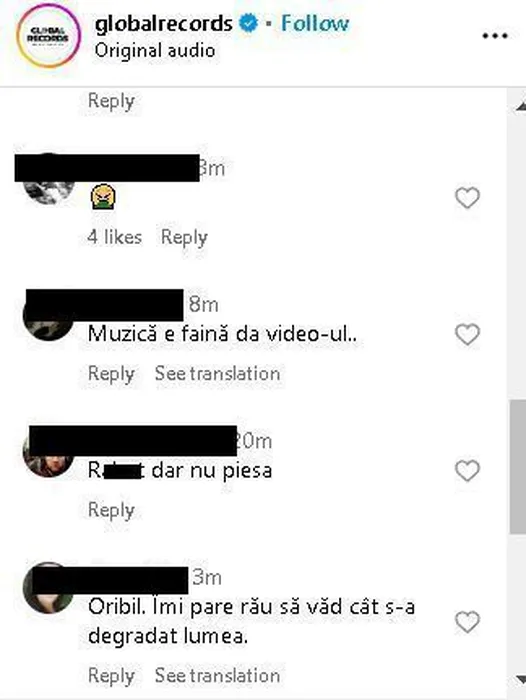The image size is (526, 700).
Task: Click the scroll up arrow
Action: pos(520,107)
